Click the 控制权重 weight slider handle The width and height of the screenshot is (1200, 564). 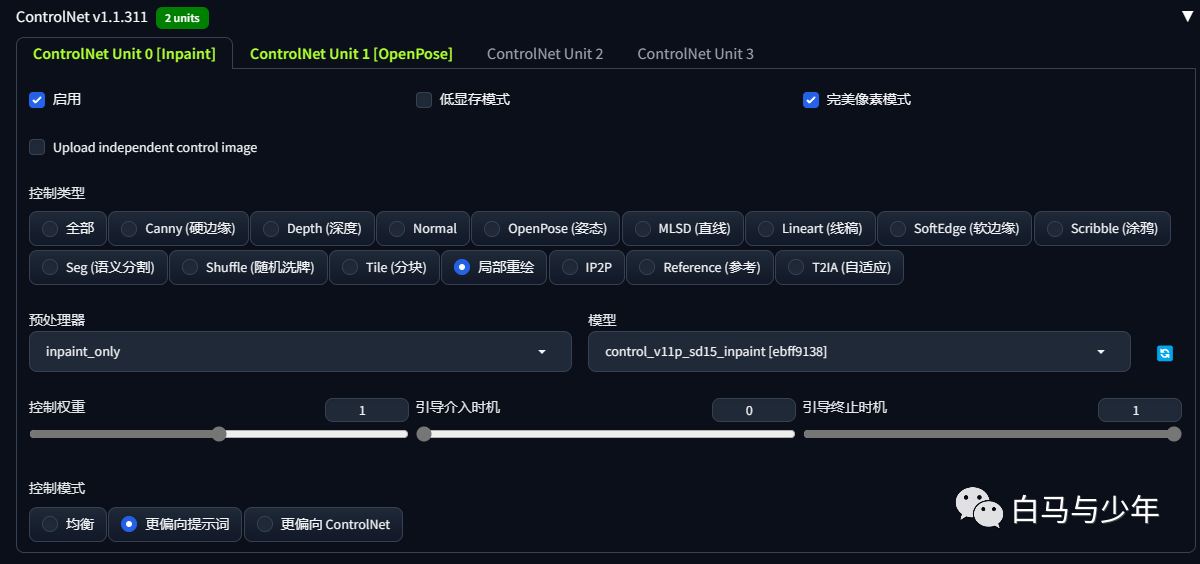pyautogui.click(x=219, y=434)
